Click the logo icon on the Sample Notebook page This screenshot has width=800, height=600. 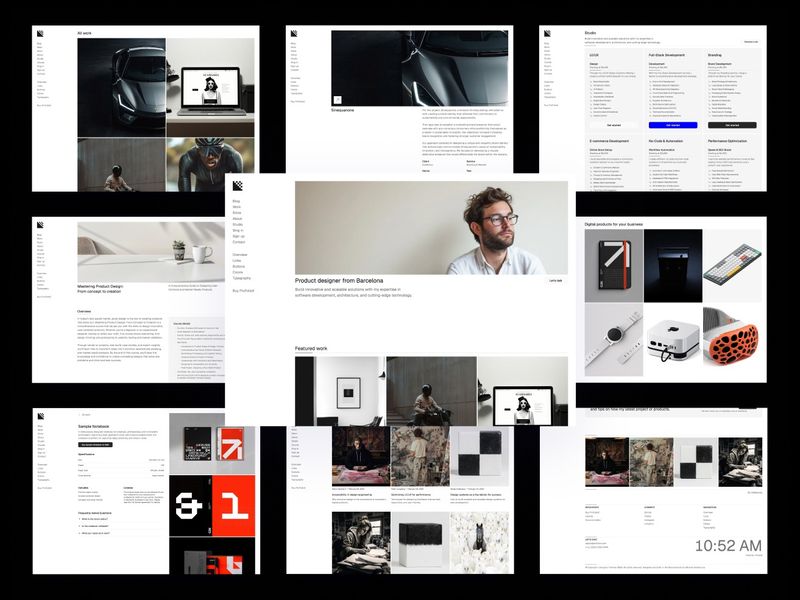tap(41, 415)
